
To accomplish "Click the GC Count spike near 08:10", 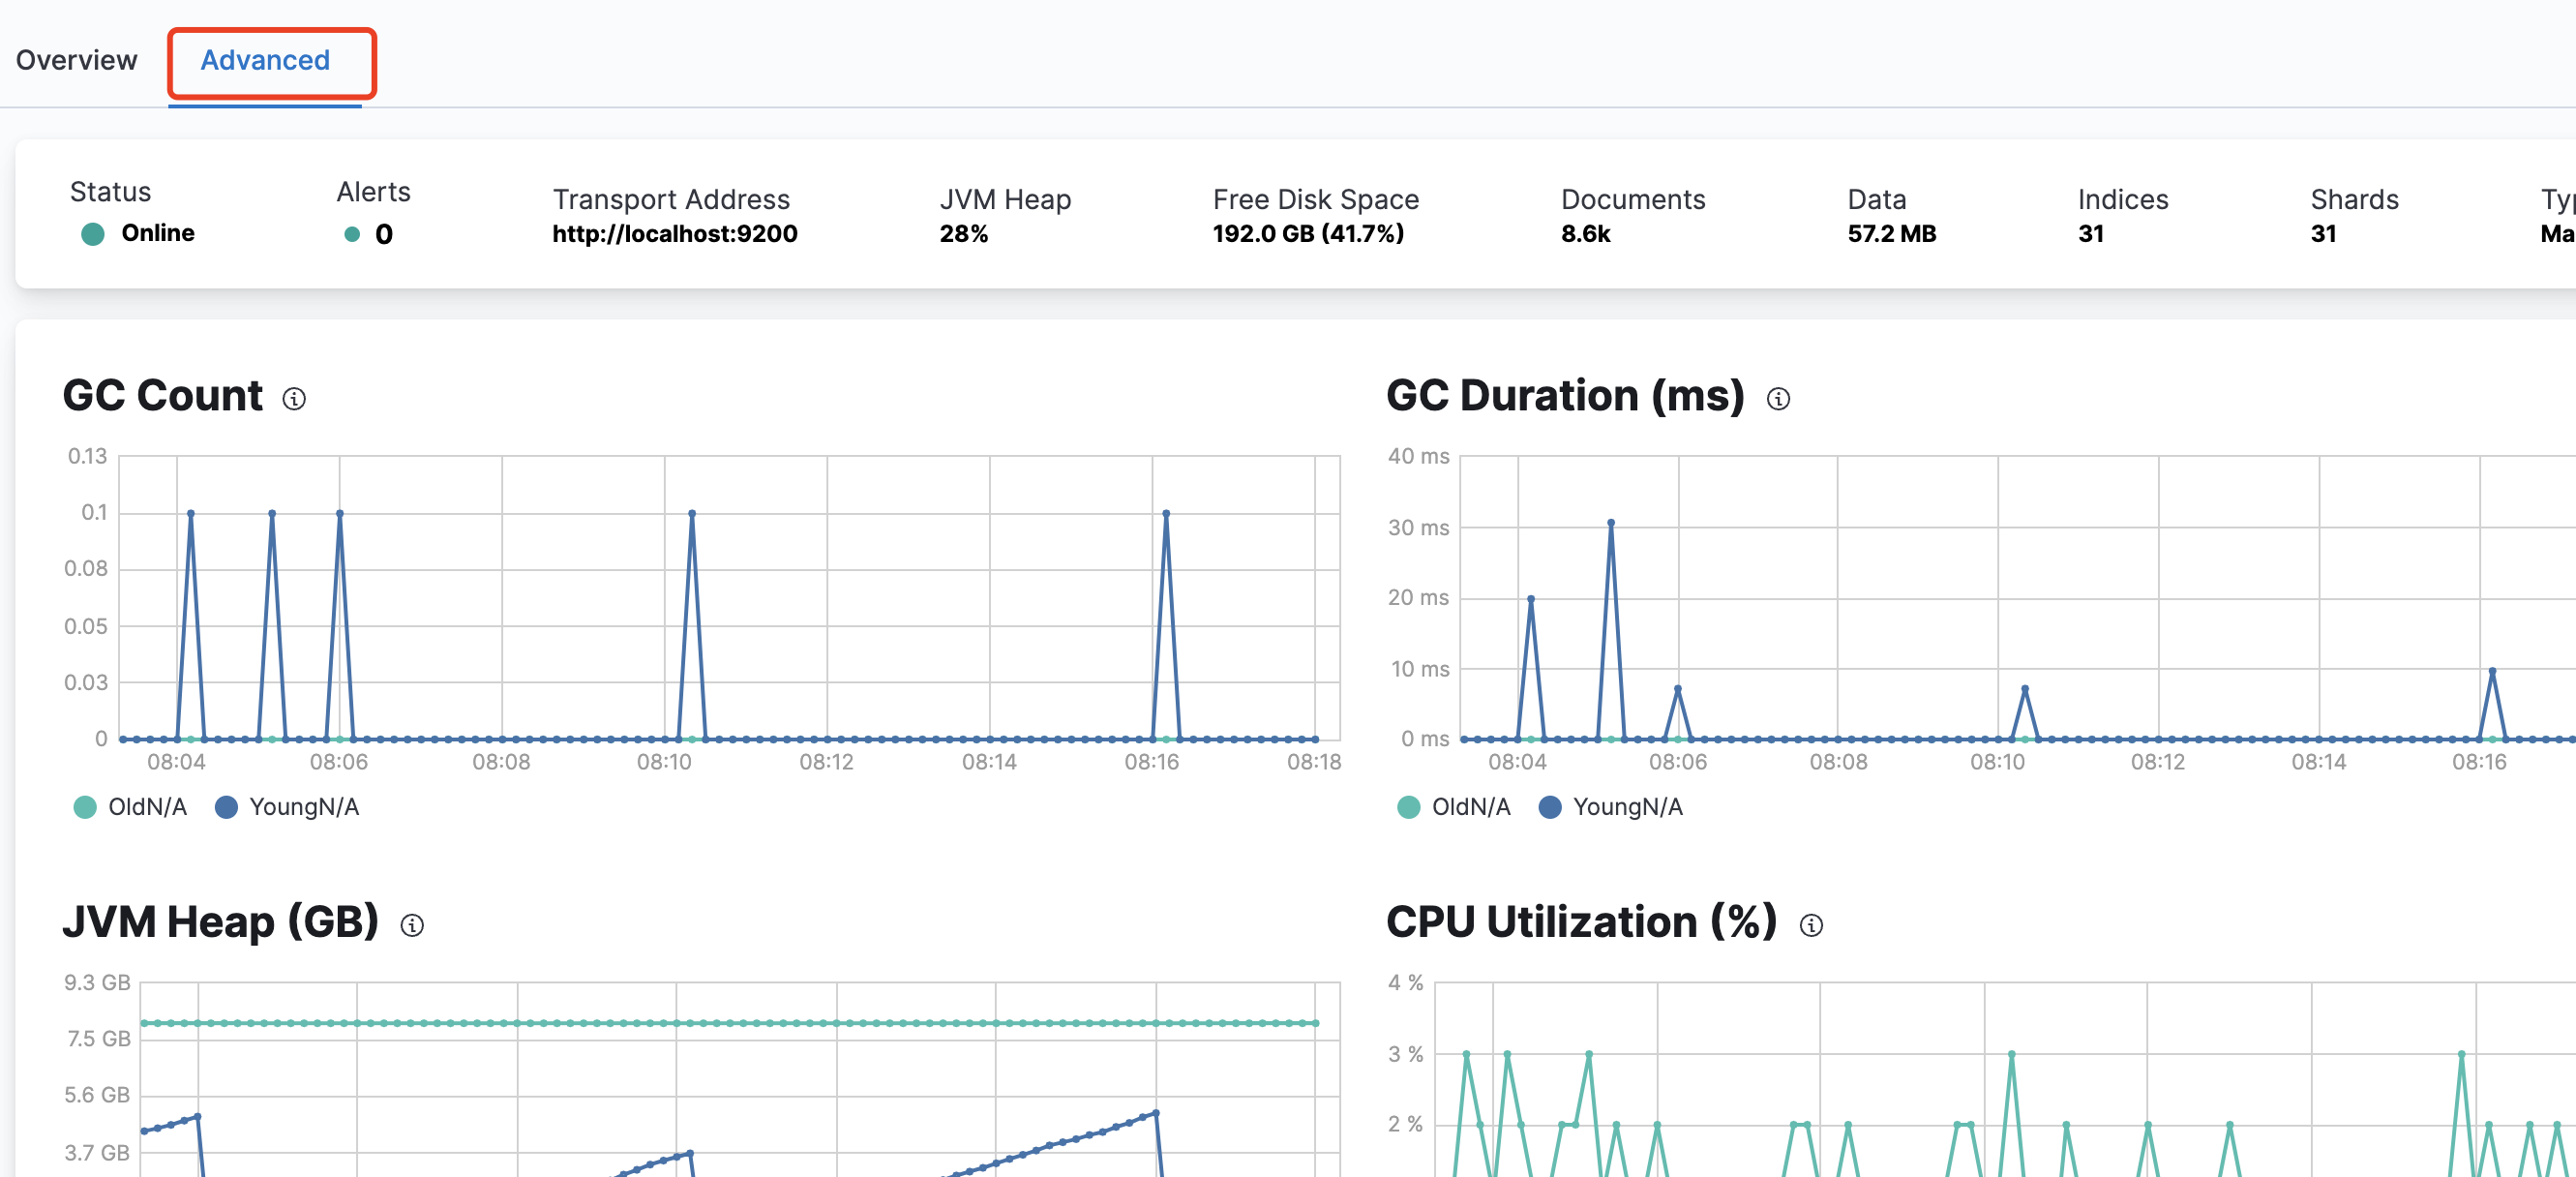I will point(692,514).
